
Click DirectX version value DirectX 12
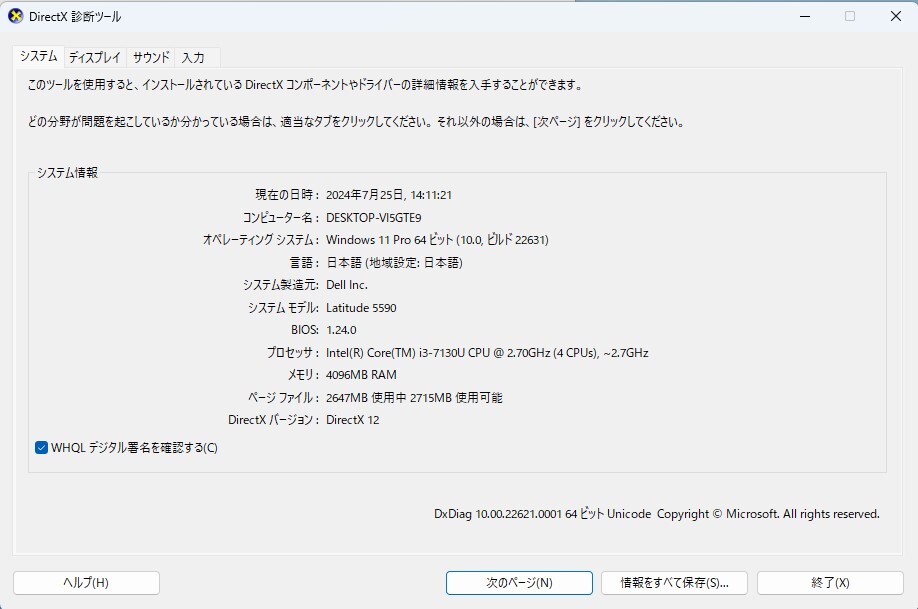352,420
